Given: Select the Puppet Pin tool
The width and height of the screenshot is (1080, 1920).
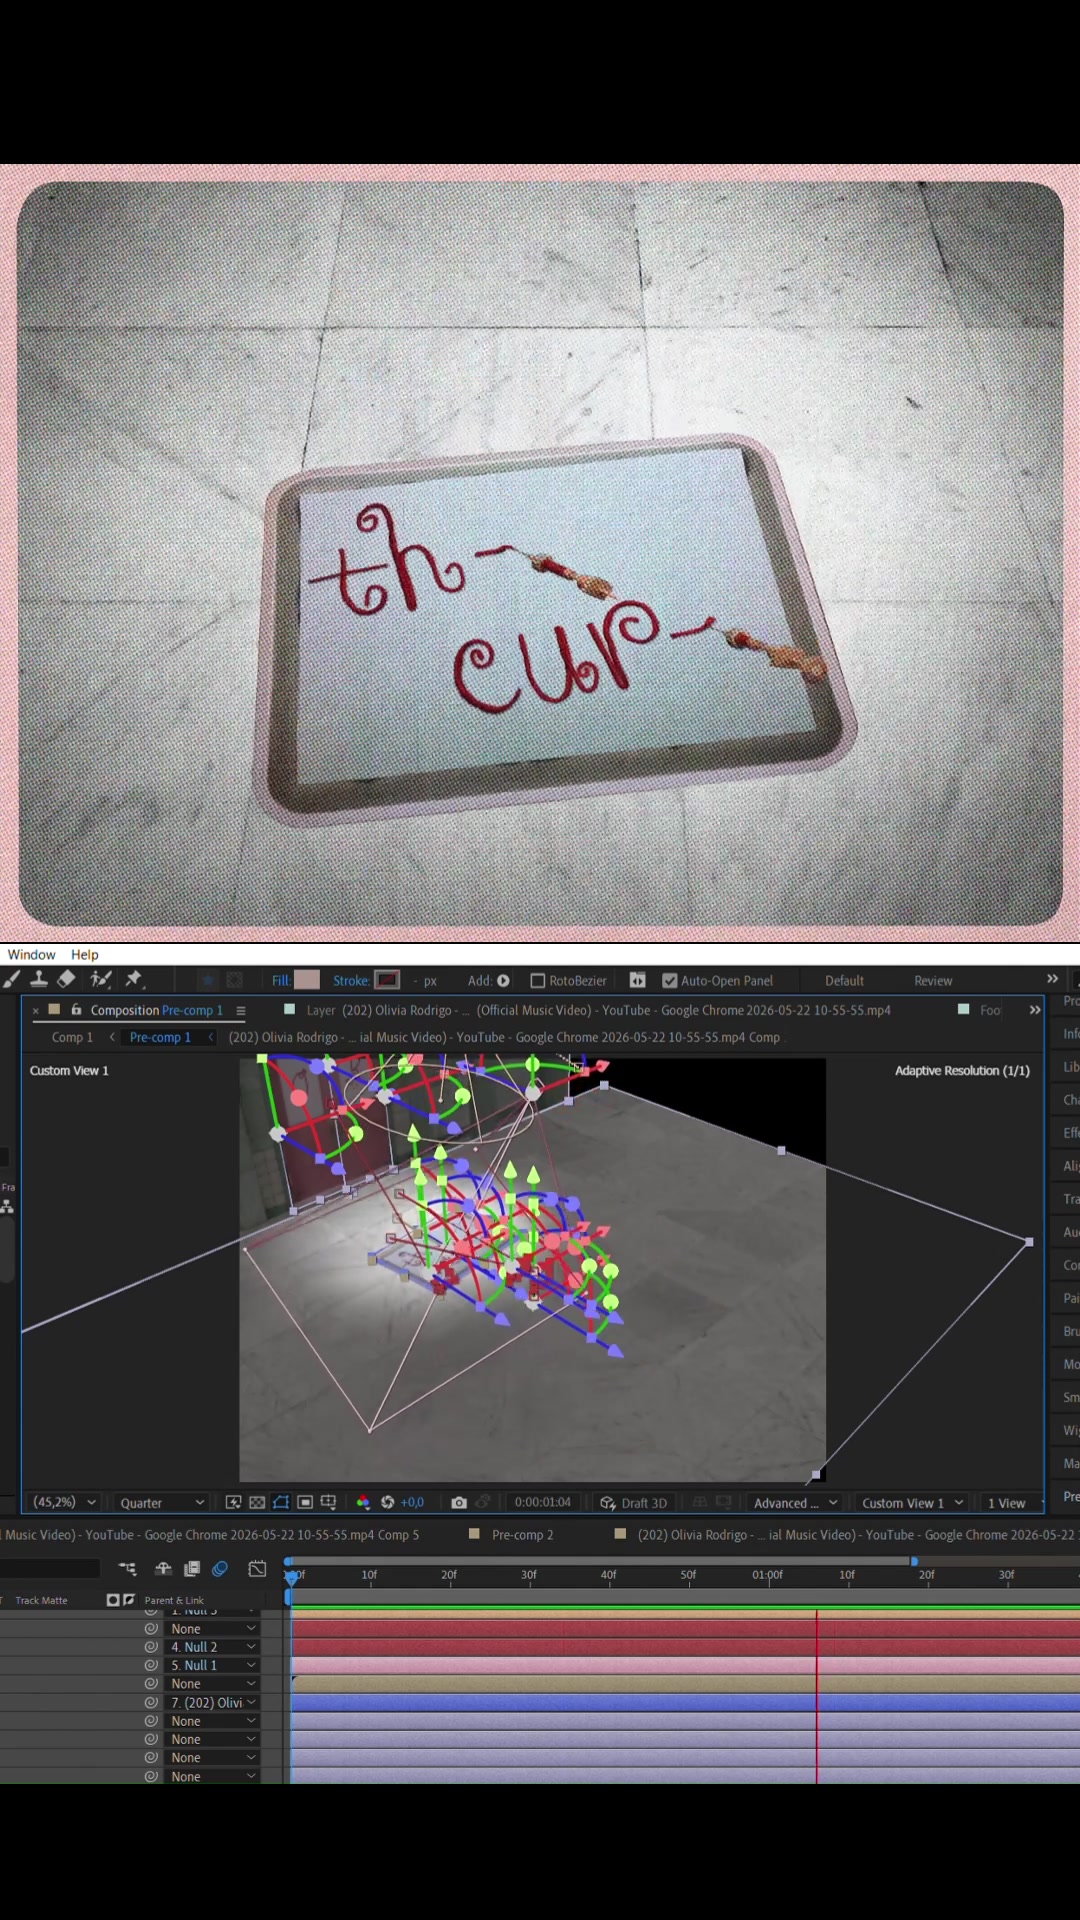Looking at the screenshot, I should pyautogui.click(x=133, y=980).
